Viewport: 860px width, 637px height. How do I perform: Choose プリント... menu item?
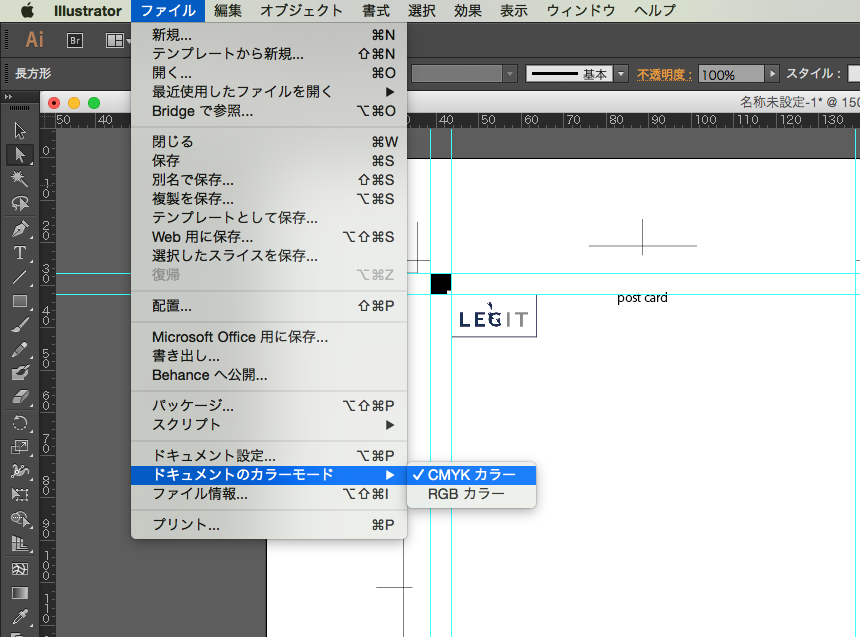tap(269, 525)
